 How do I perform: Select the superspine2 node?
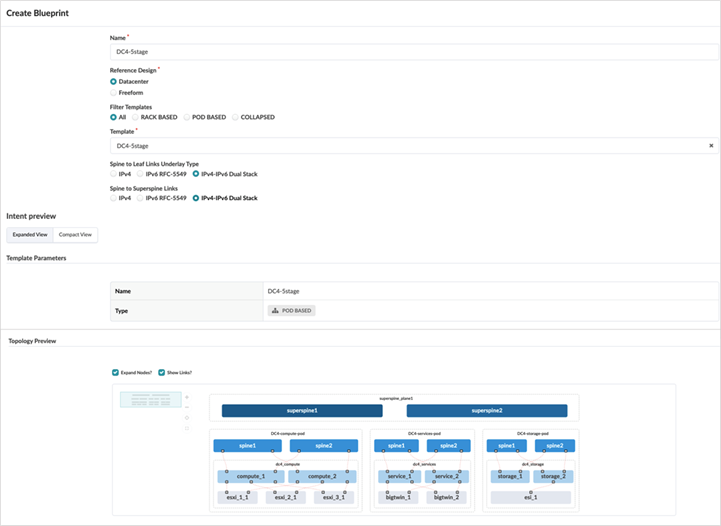click(487, 411)
